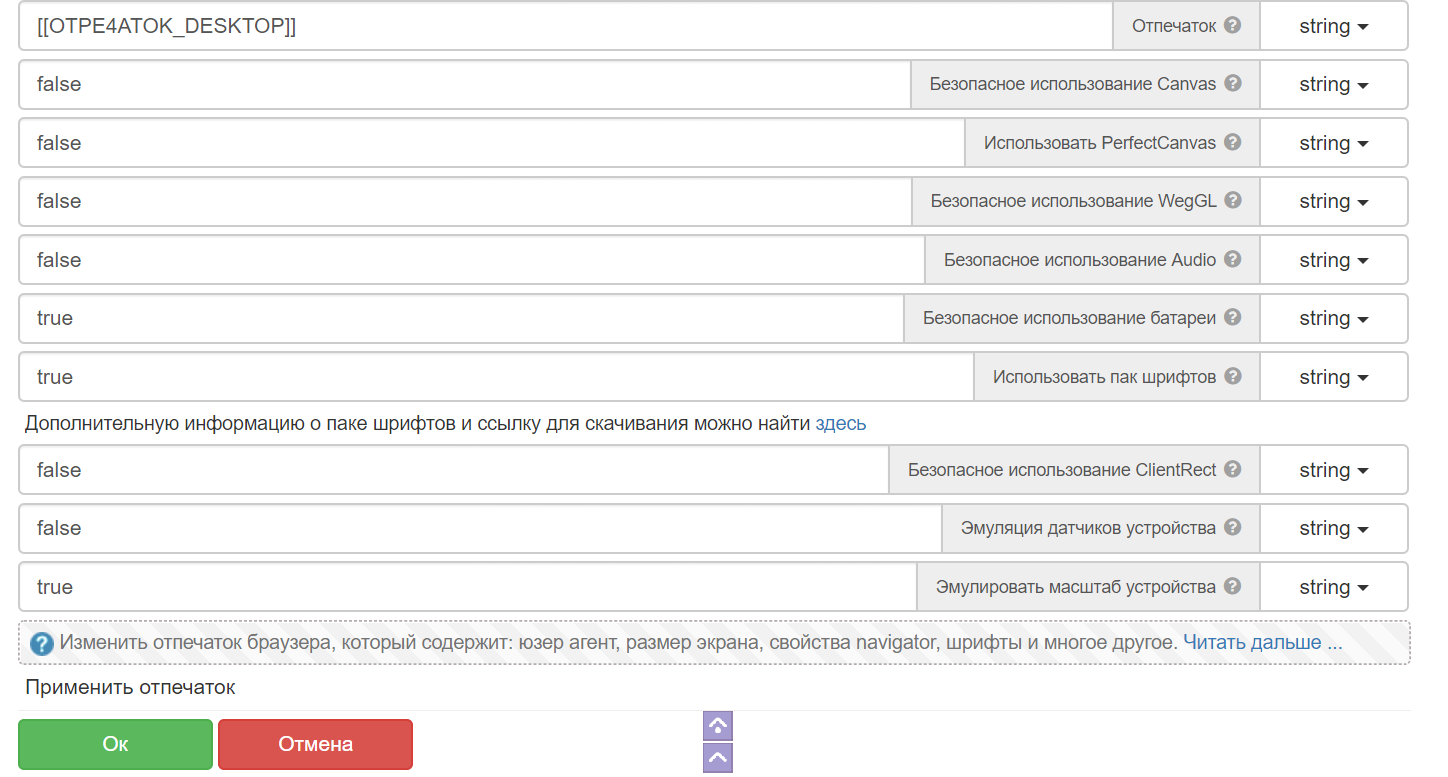This screenshot has width=1448, height=777.
Task: Click help icon for Использовать пак шрифтов
Action: tap(1232, 376)
